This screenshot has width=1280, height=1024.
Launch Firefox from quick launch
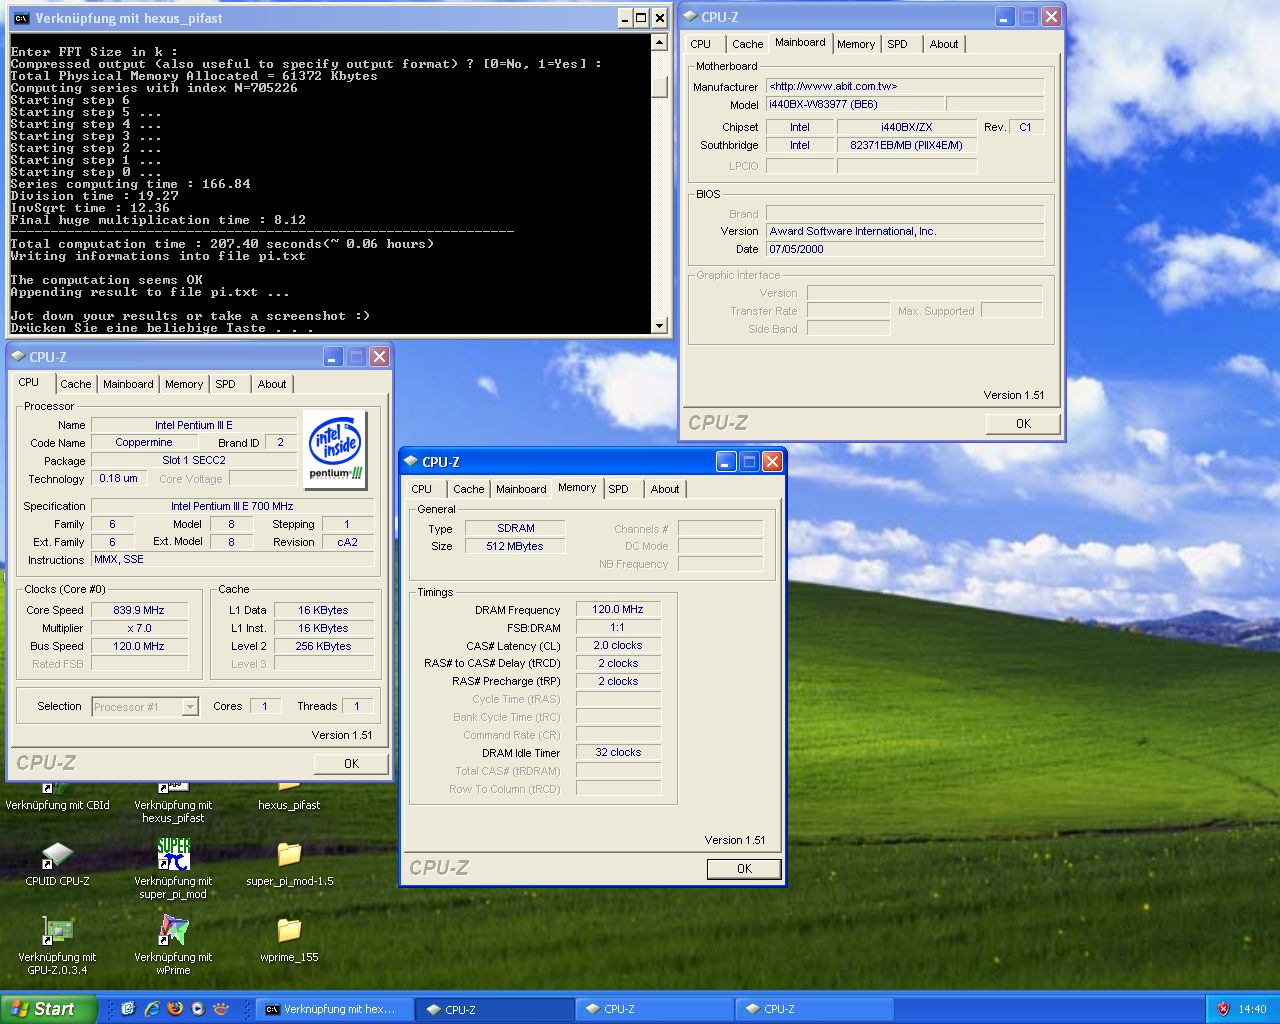pyautogui.click(x=175, y=1009)
